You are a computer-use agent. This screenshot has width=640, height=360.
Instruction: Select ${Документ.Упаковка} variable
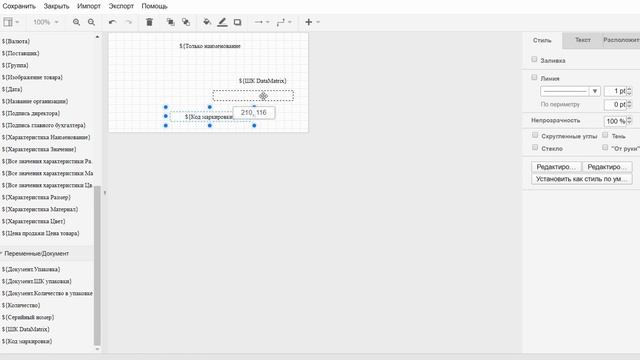click(31, 269)
